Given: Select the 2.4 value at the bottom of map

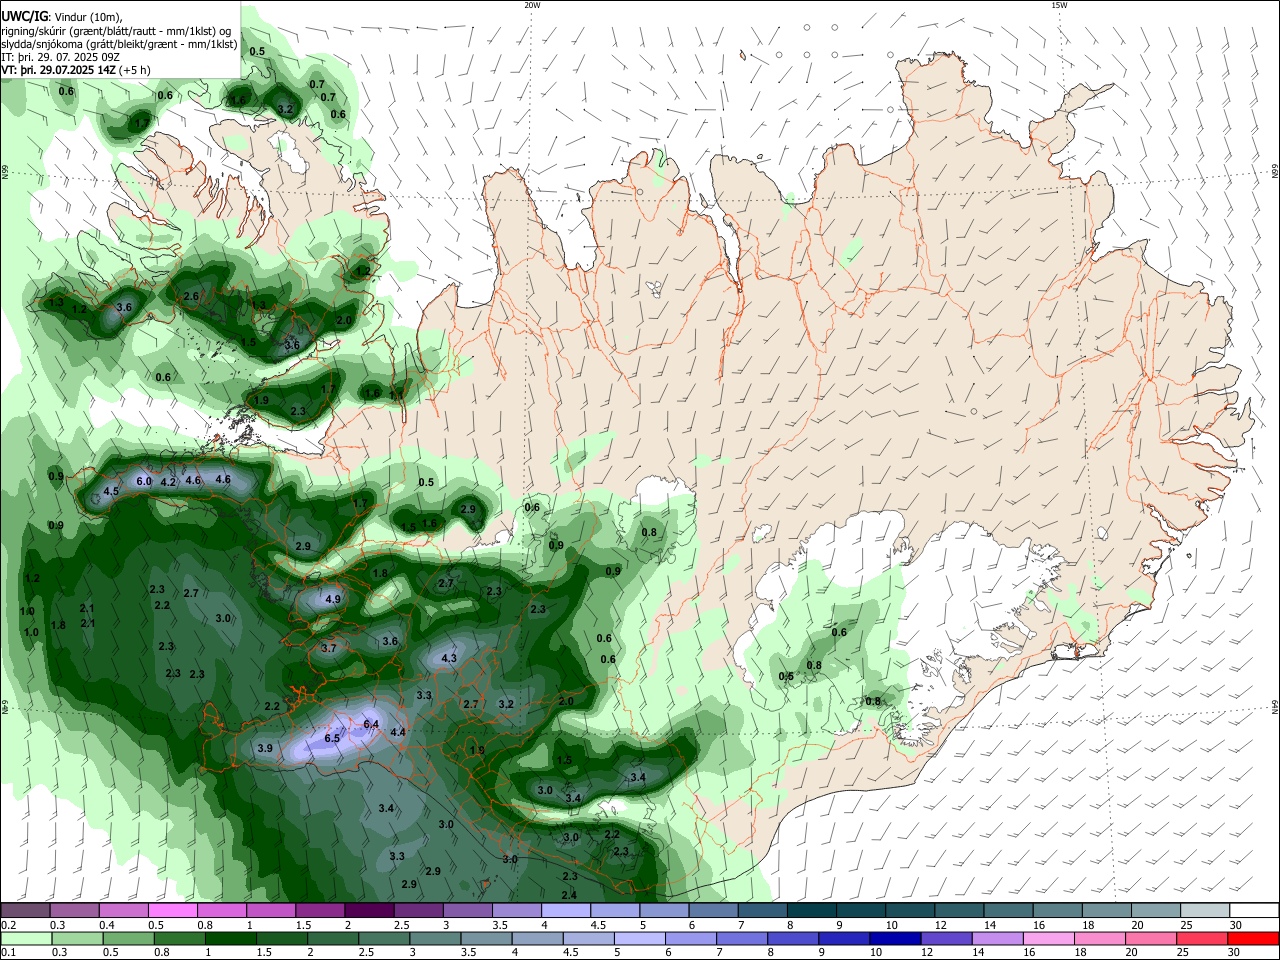Looking at the screenshot, I should (569, 895).
